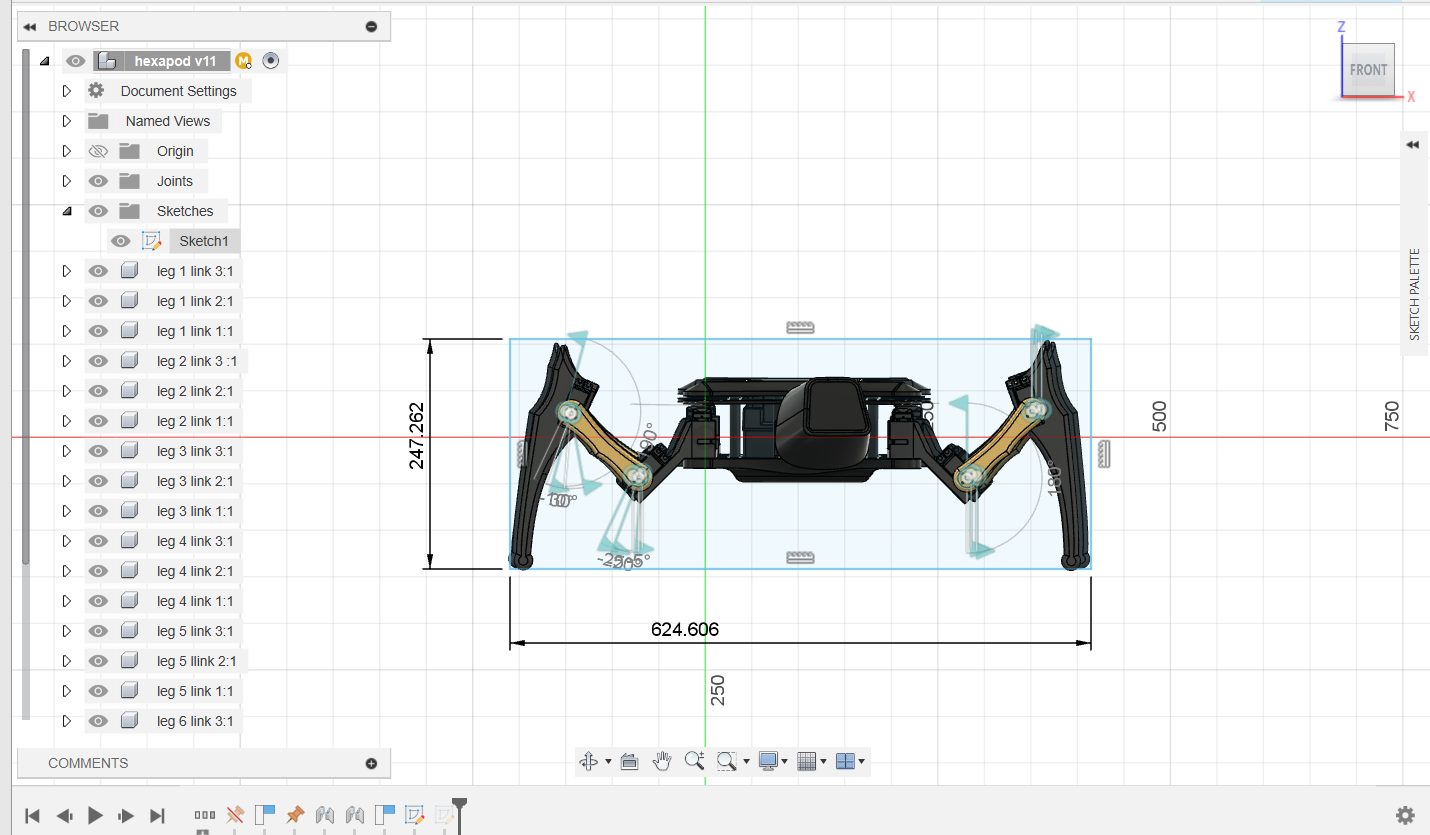This screenshot has width=1430, height=835.
Task: Add a comment with the plus icon
Action: (371, 763)
